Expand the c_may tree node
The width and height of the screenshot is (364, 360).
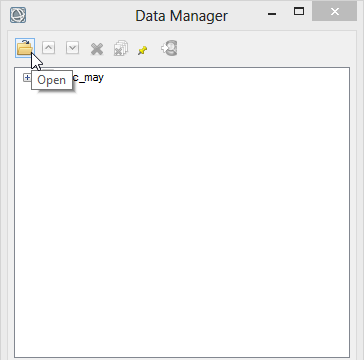(27, 78)
